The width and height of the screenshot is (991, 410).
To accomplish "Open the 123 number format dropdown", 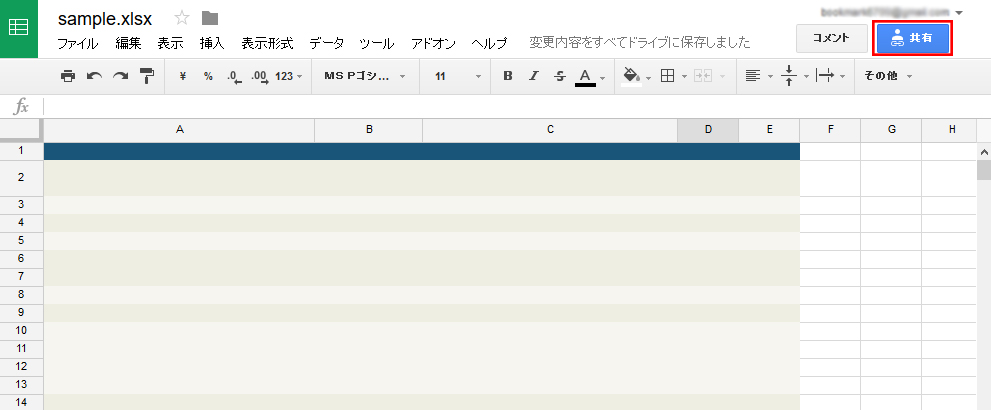I will 289,76.
